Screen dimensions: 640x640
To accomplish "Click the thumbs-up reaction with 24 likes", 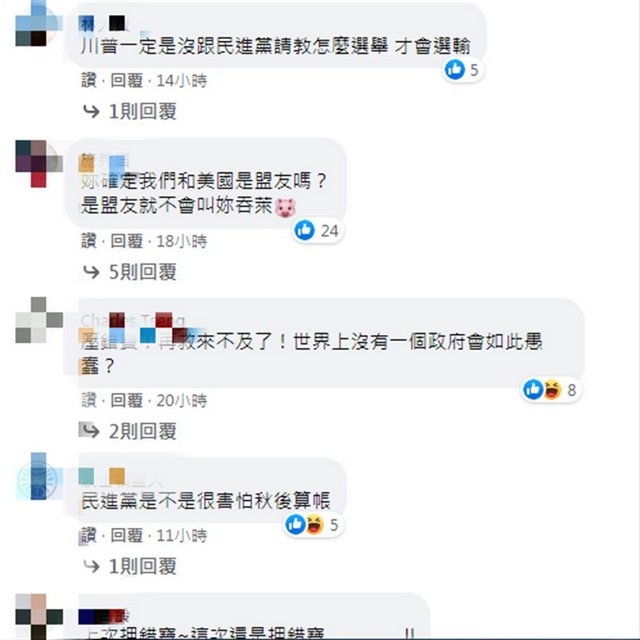I will pos(304,230).
